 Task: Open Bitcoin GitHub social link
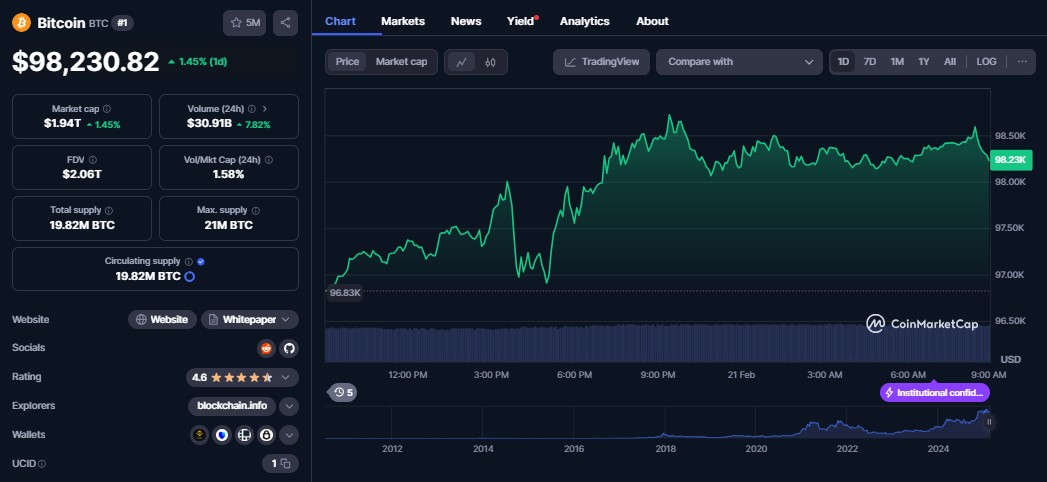288,348
